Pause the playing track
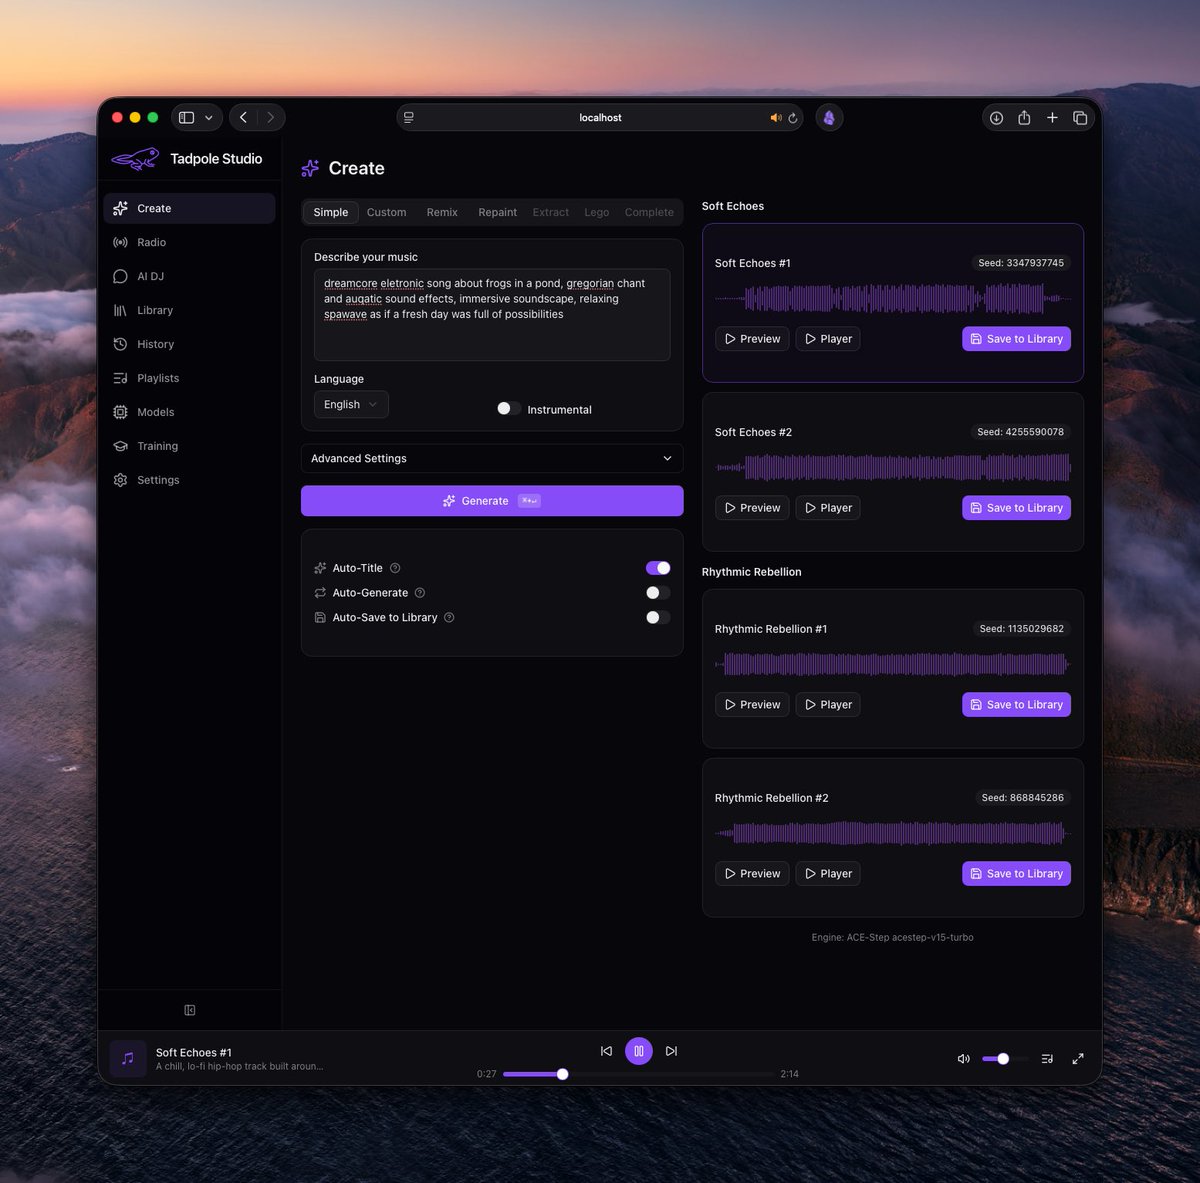The image size is (1200, 1183). point(639,1051)
